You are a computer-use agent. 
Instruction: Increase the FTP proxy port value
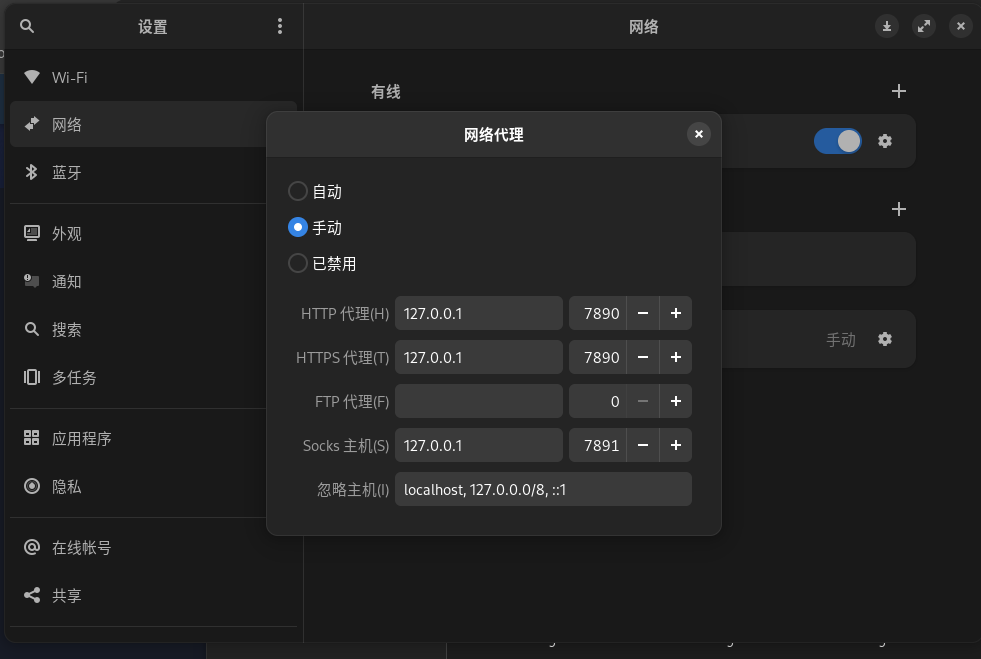(676, 401)
